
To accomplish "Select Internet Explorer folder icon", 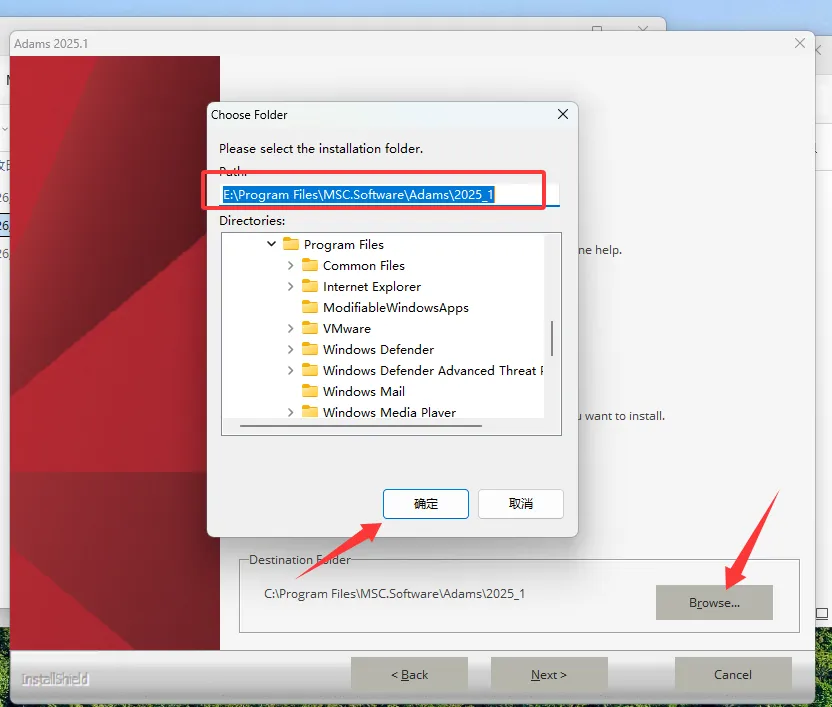I will (310, 286).
